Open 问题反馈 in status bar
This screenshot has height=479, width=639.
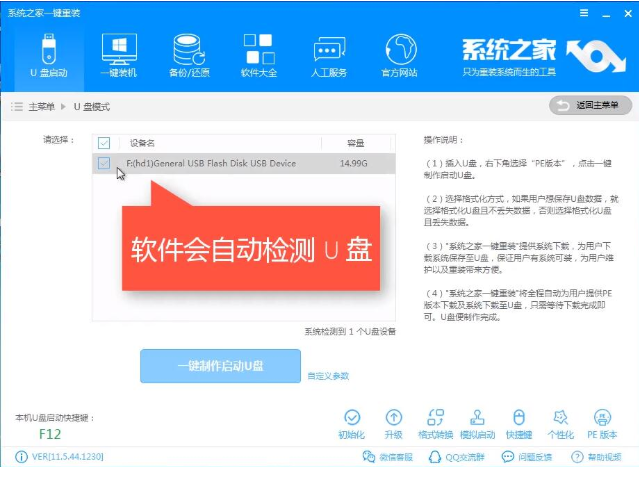527,457
